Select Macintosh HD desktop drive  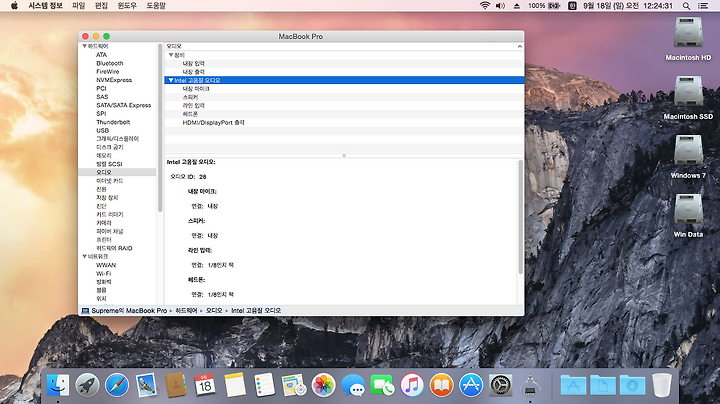688,39
